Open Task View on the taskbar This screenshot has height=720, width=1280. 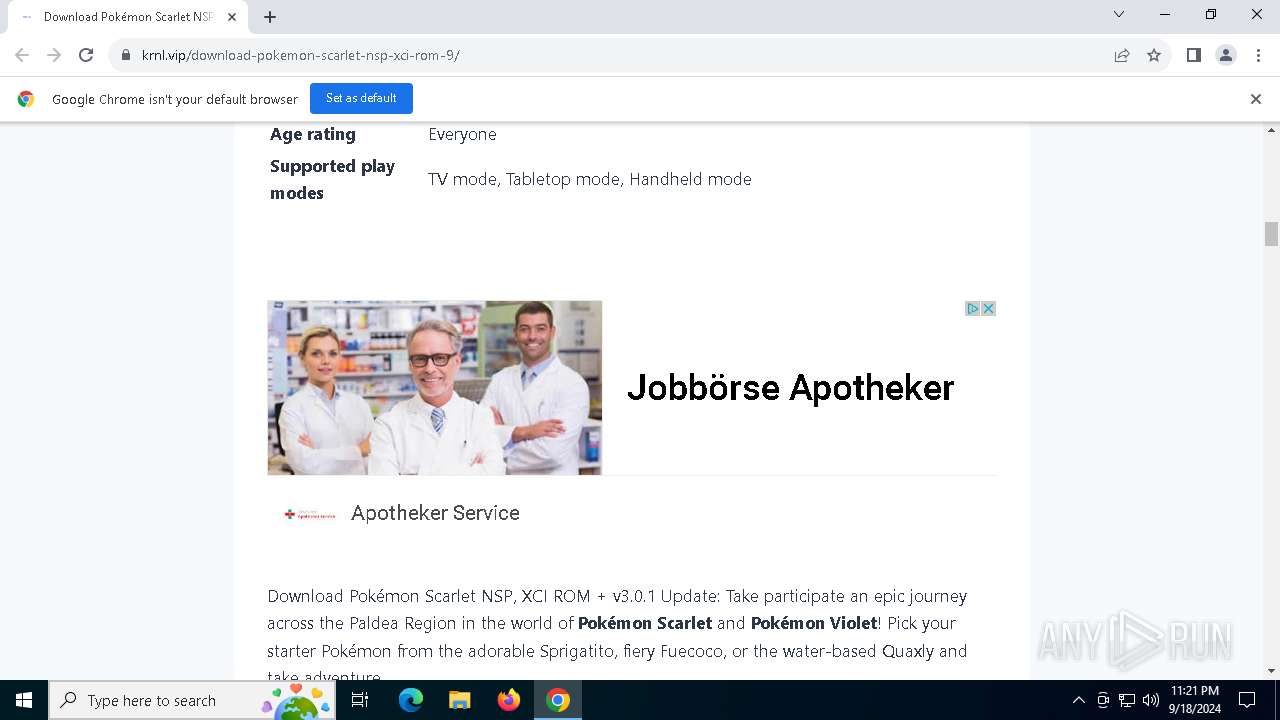click(360, 700)
